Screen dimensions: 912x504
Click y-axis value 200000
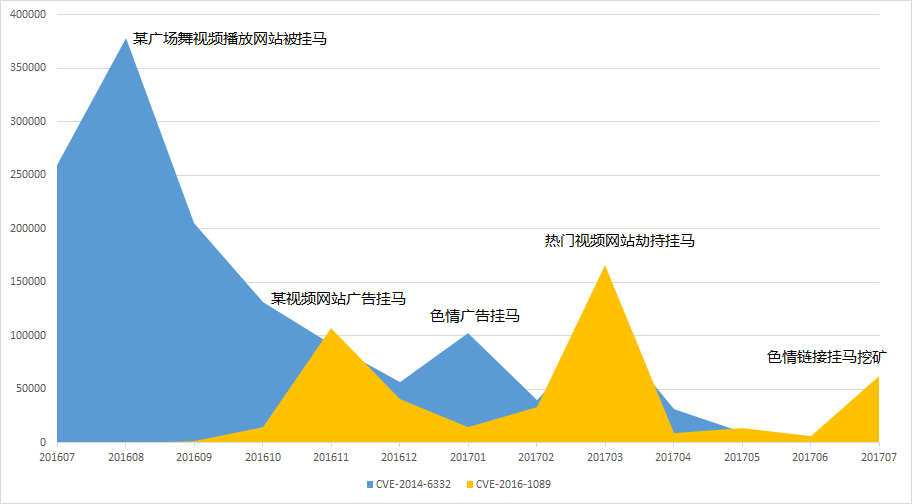click(28, 228)
